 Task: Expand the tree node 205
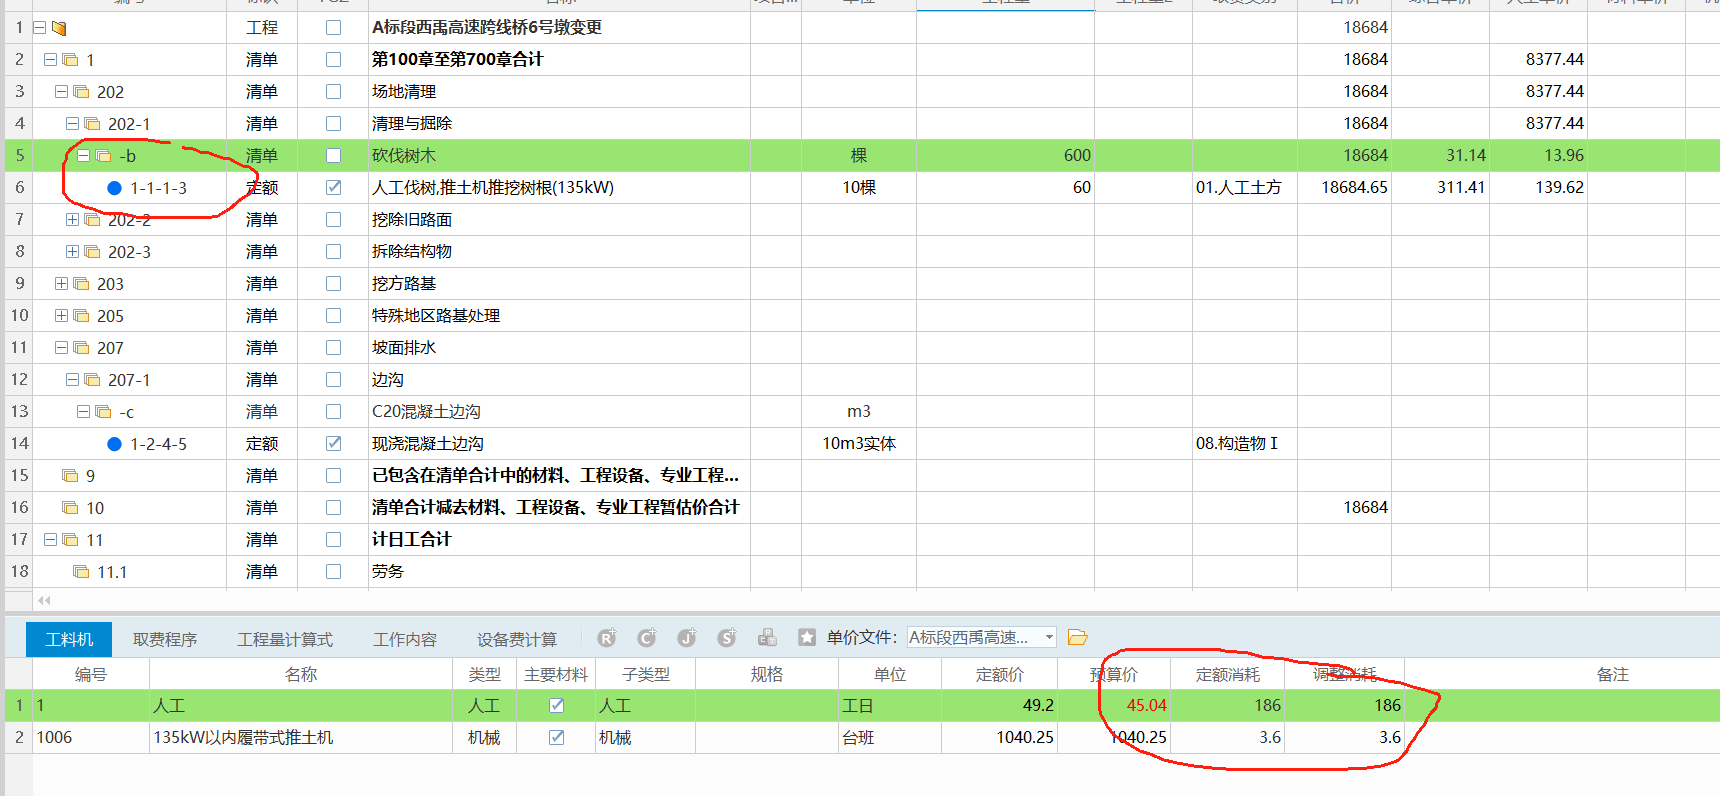pos(61,316)
